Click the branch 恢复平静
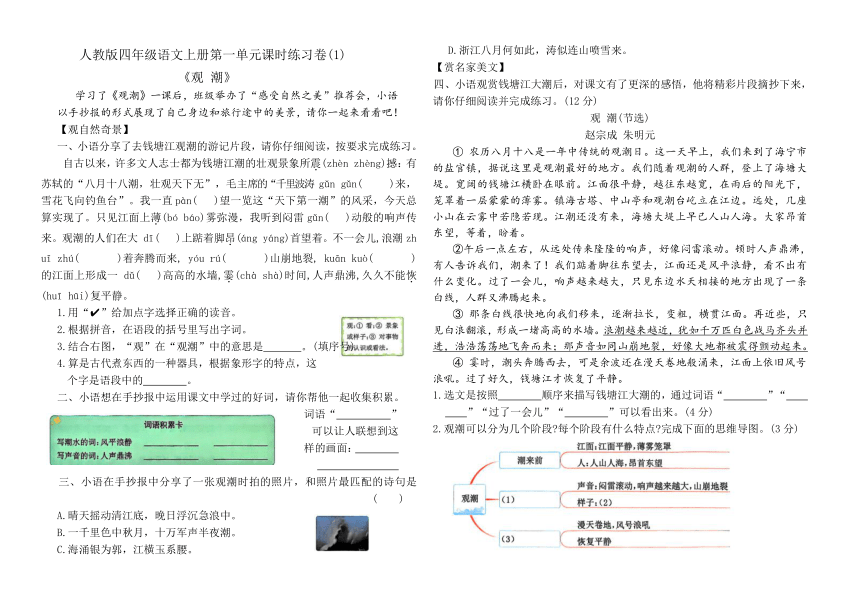The height and width of the screenshot is (608, 860). click(x=593, y=542)
